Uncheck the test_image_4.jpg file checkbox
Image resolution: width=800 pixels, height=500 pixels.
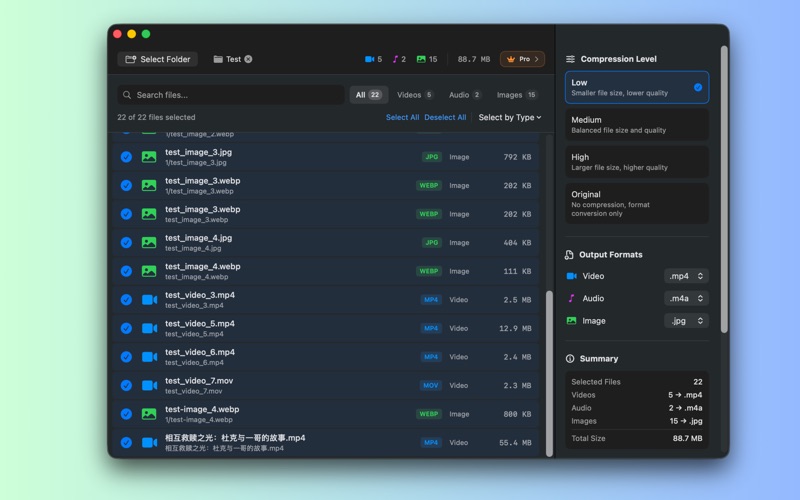[126, 243]
